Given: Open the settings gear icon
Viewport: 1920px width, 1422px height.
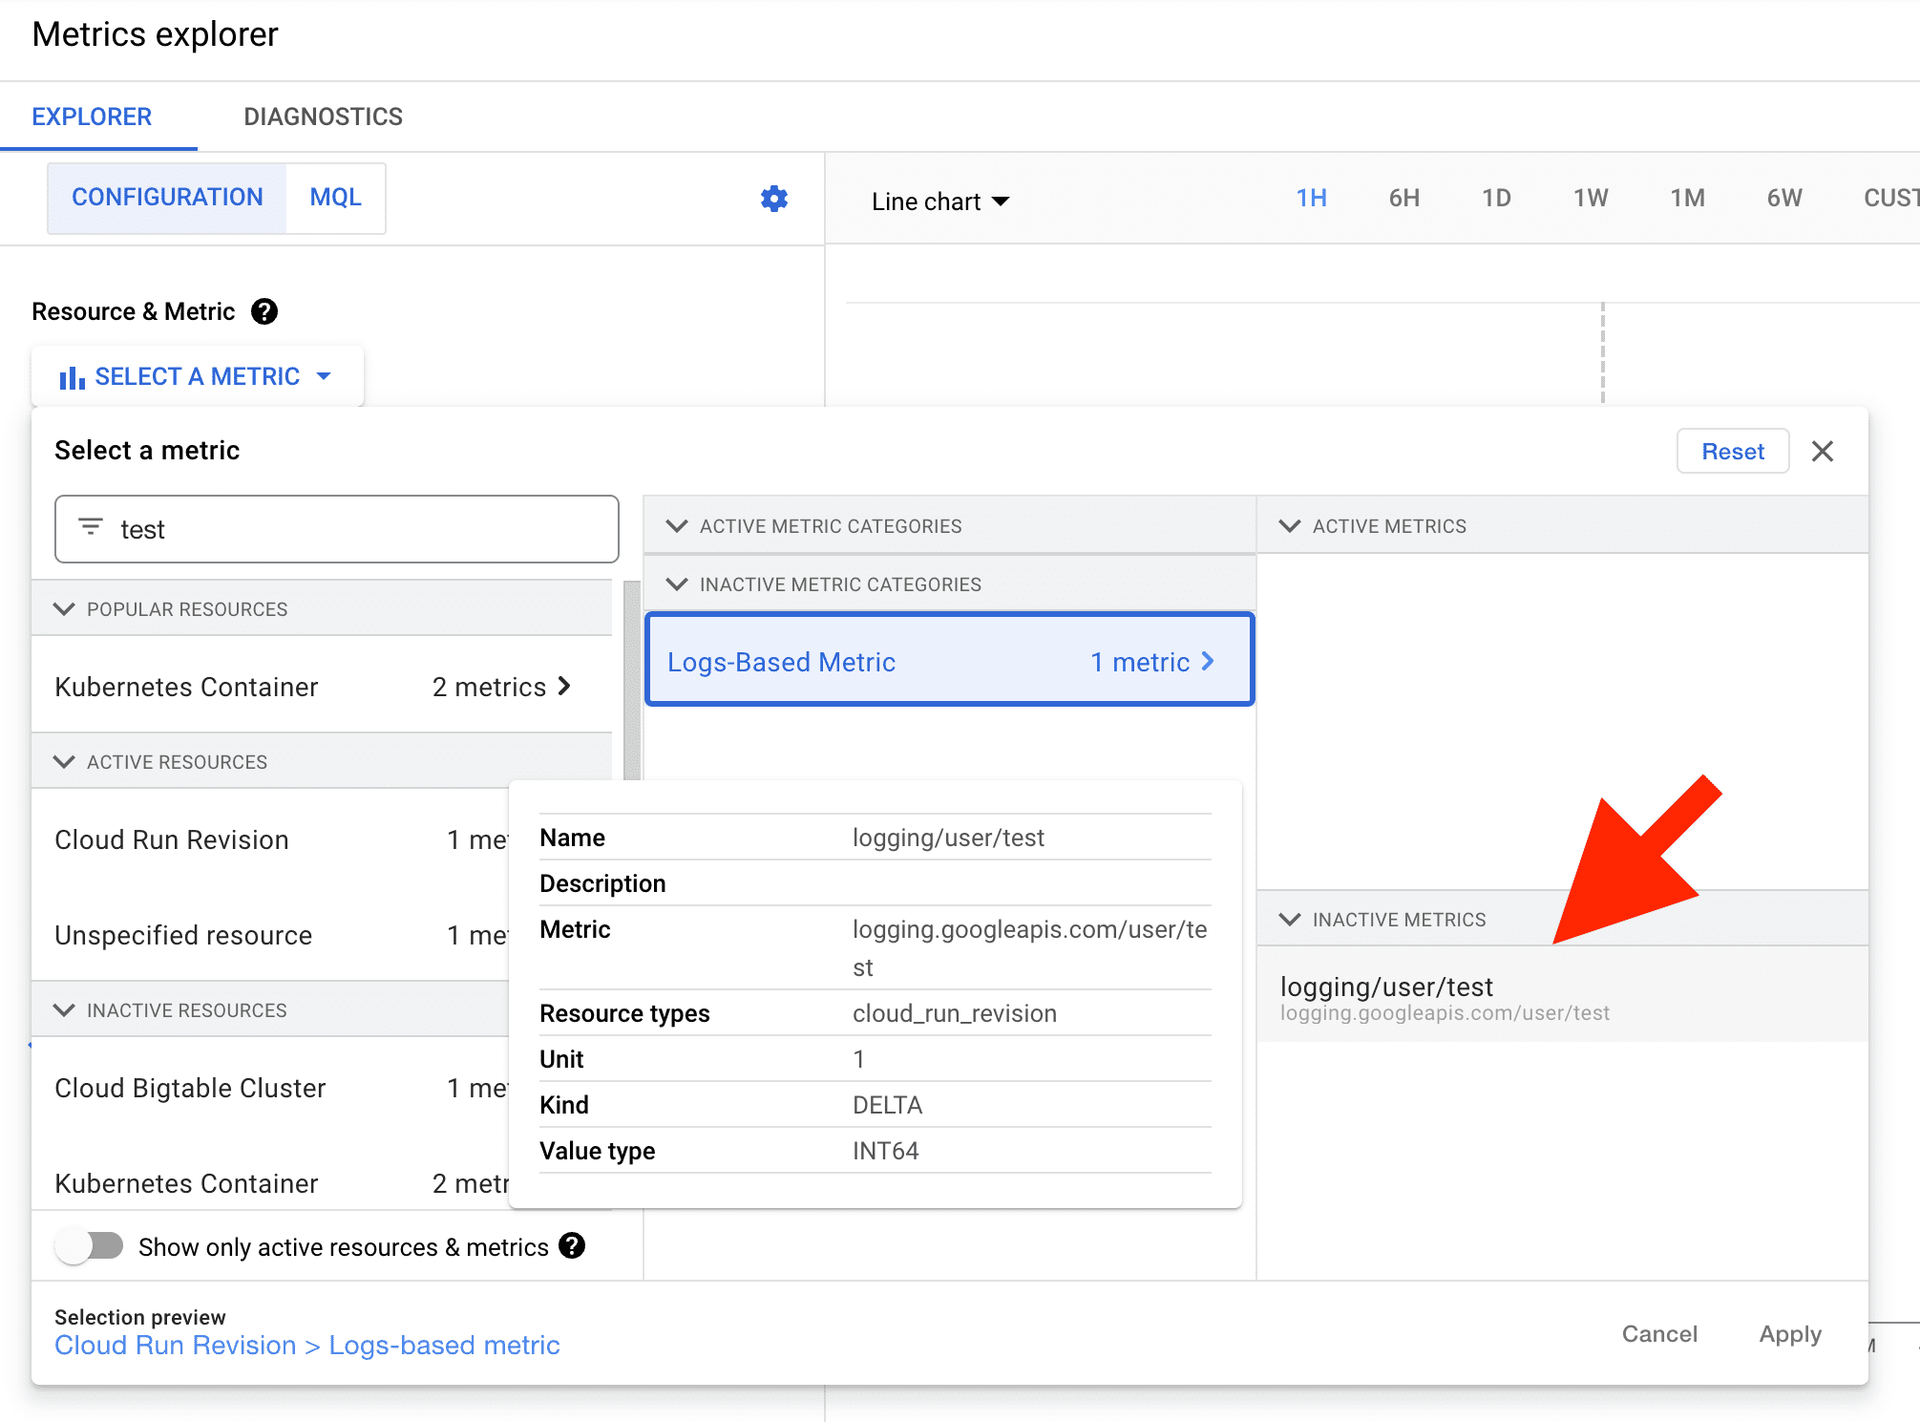Looking at the screenshot, I should click(x=774, y=199).
